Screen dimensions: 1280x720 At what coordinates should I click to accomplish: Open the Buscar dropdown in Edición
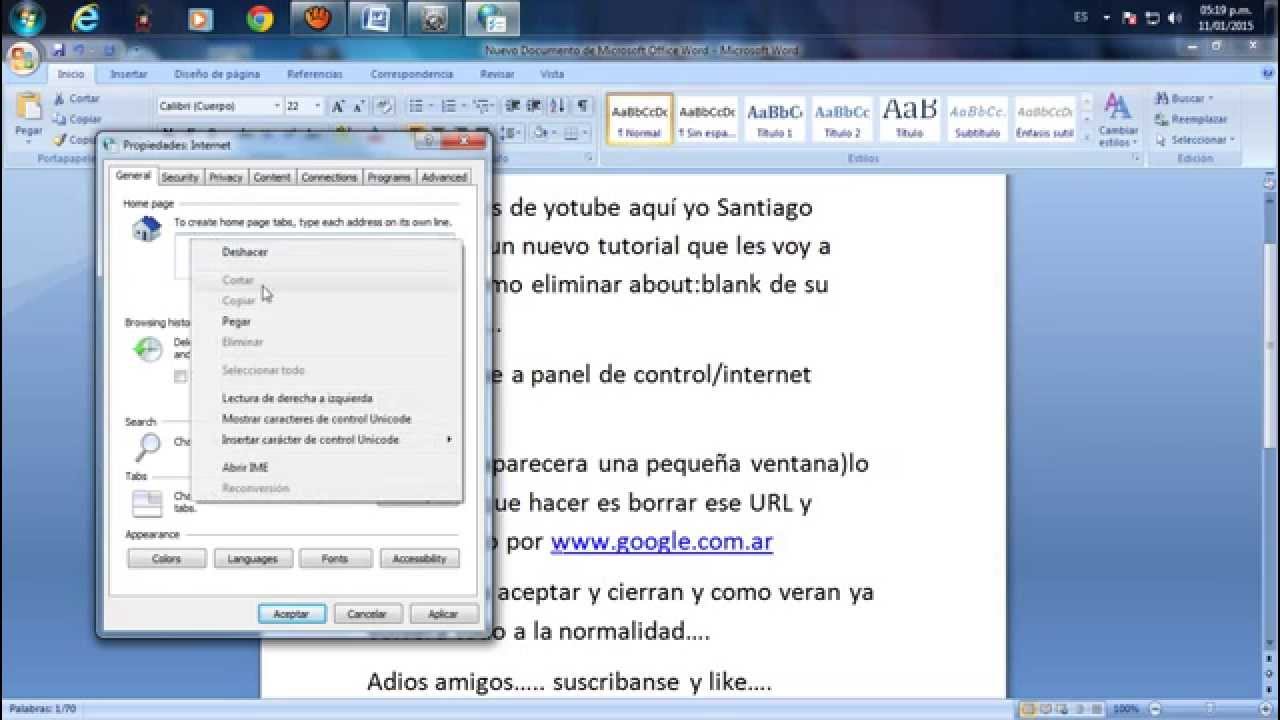pos(1210,99)
